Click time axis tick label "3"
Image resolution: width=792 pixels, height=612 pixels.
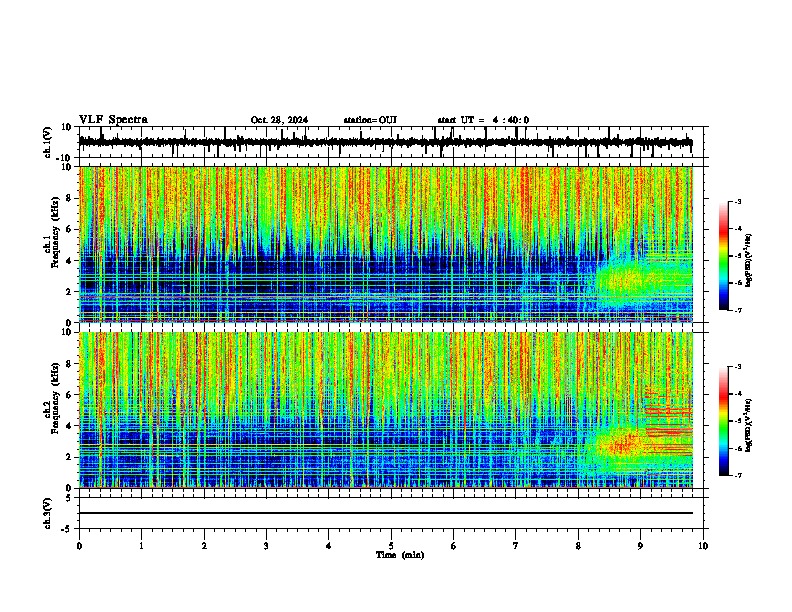click(x=266, y=546)
